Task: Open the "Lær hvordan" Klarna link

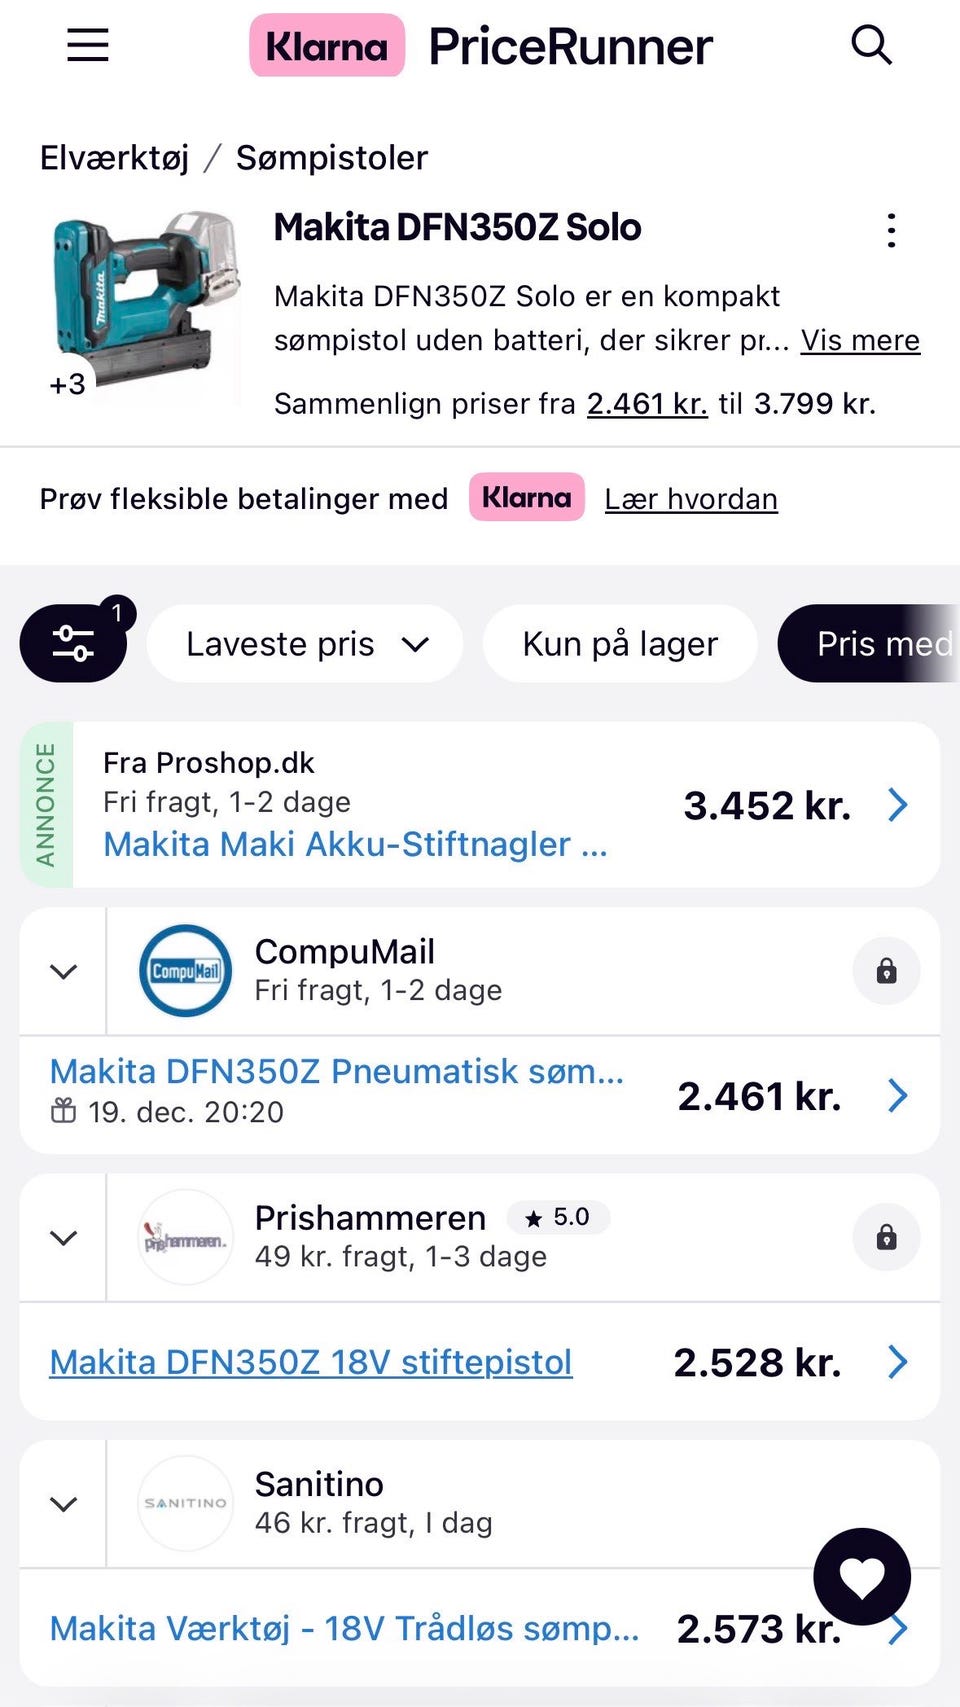Action: pos(691,499)
